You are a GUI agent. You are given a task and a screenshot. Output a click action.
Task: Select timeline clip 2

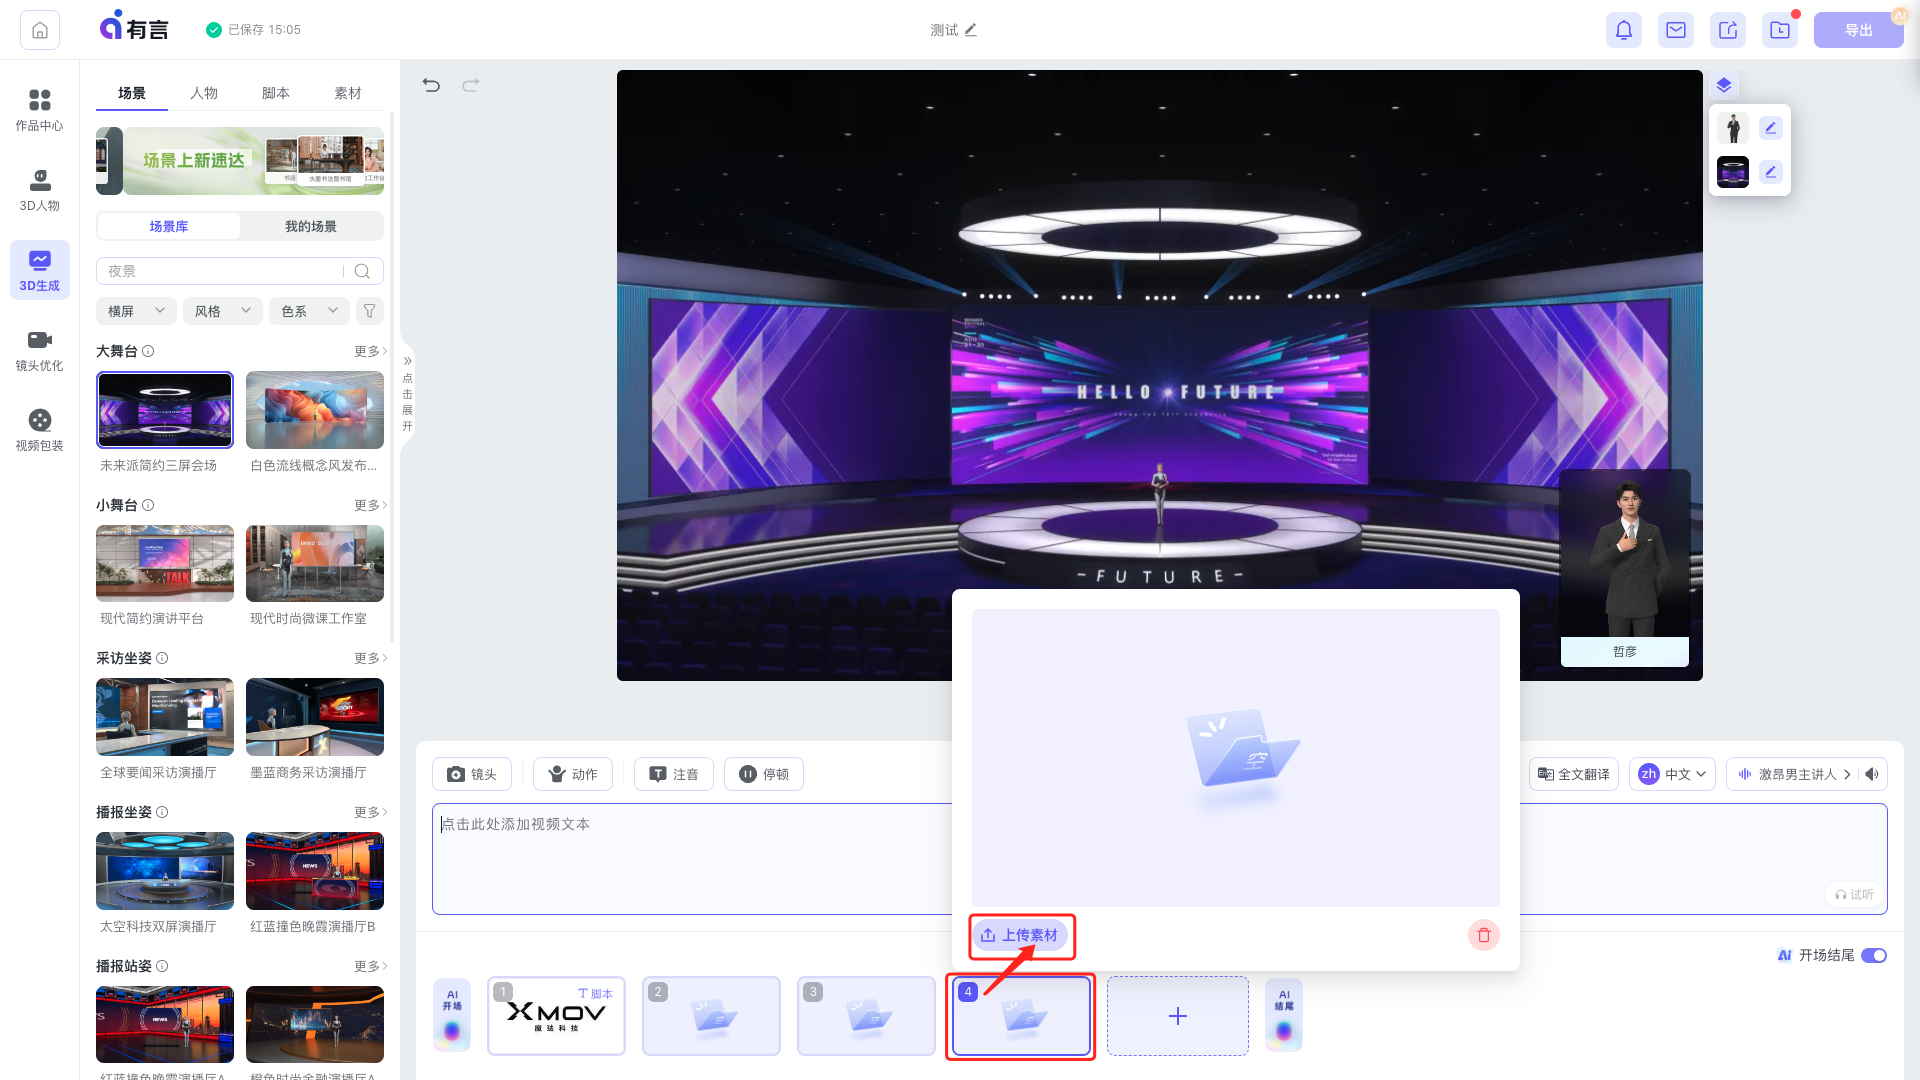click(711, 1016)
